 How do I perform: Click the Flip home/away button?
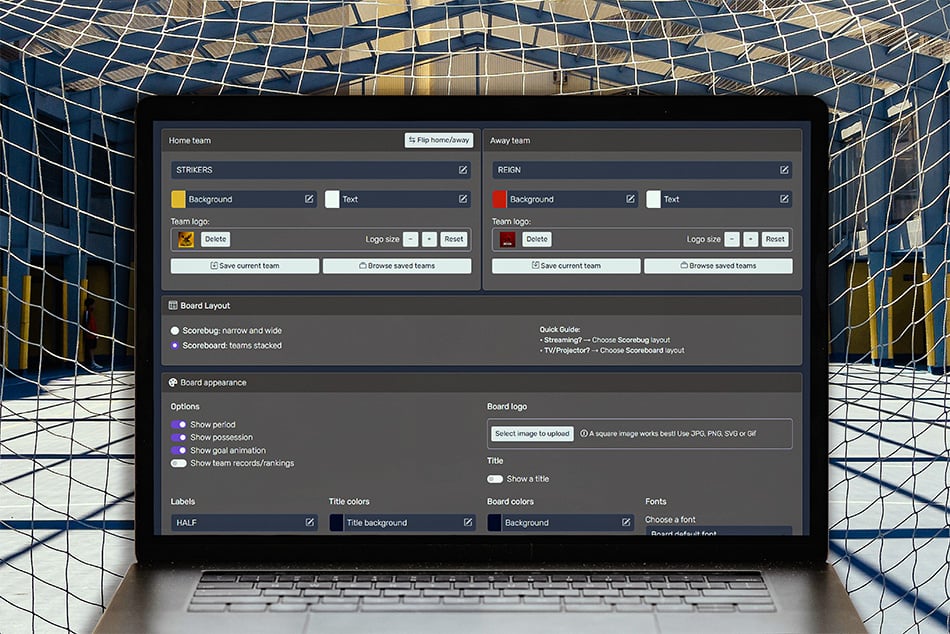click(x=437, y=140)
